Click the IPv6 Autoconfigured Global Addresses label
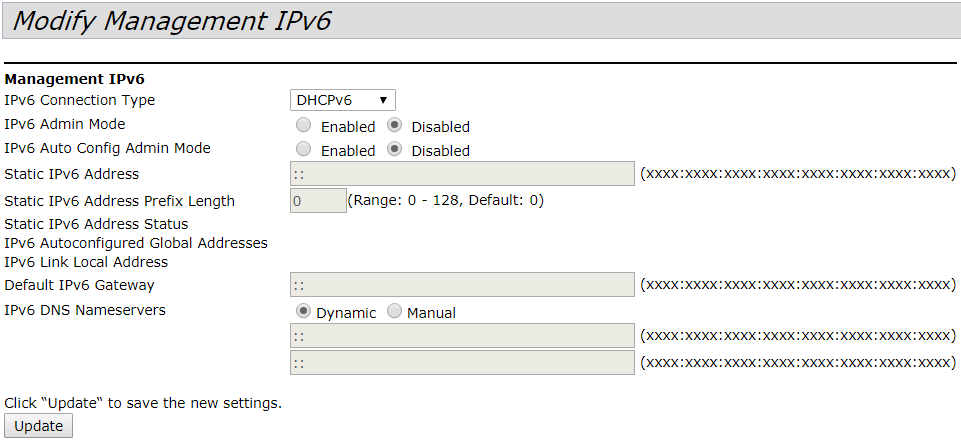 pyautogui.click(x=136, y=243)
